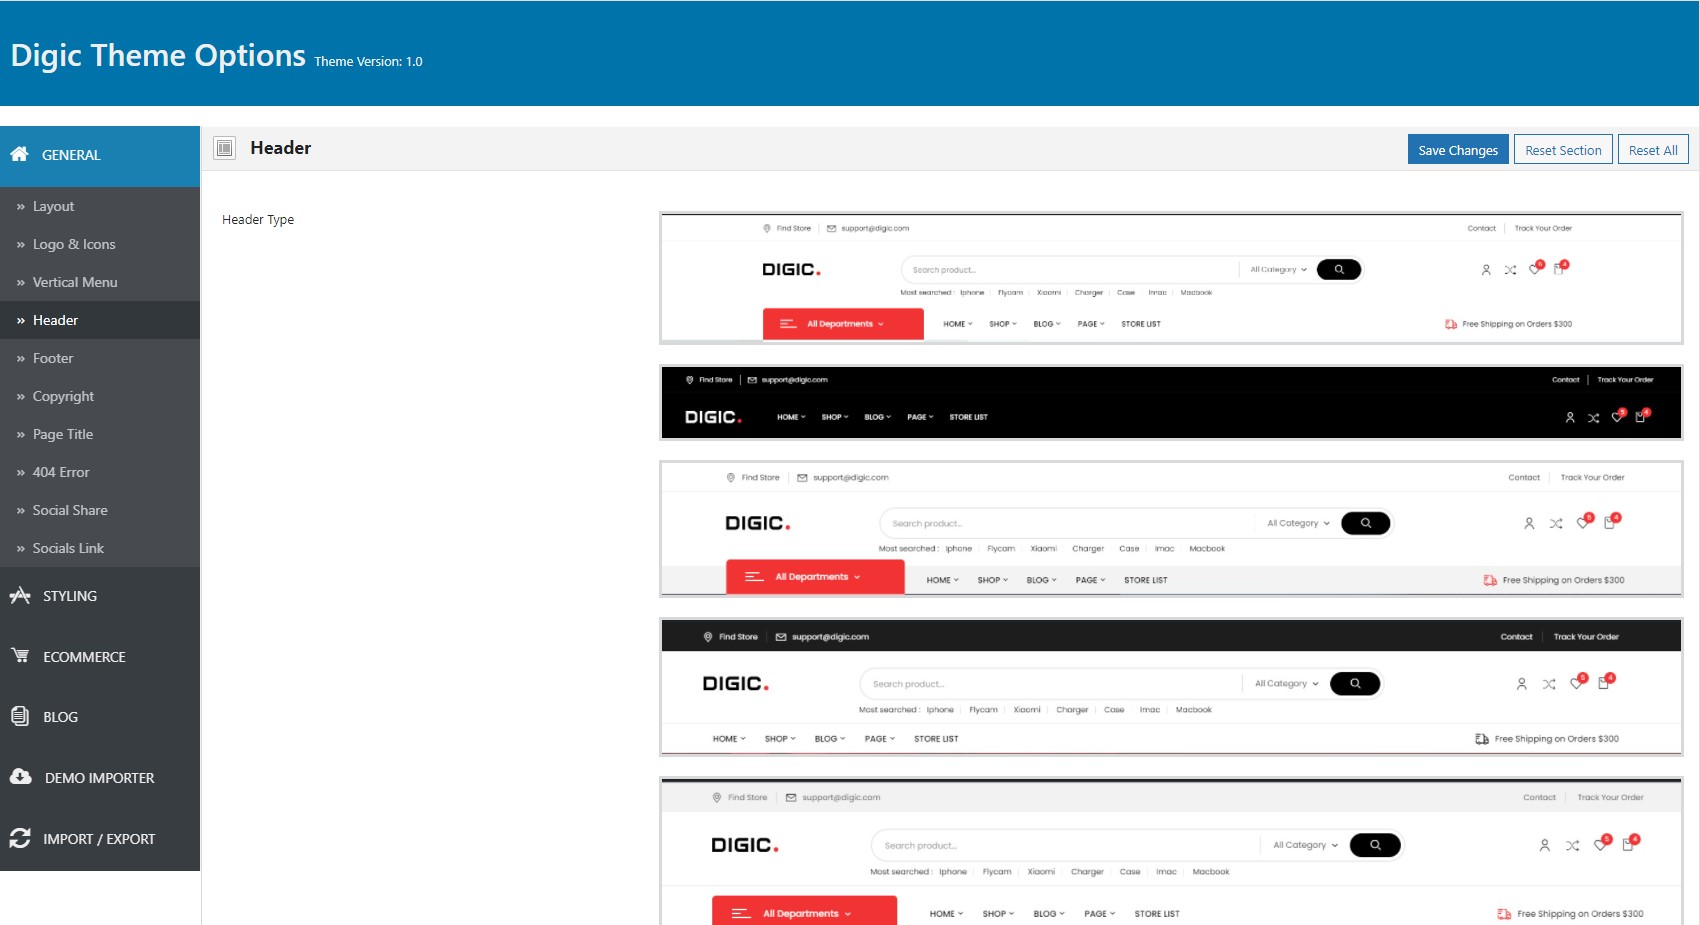Screen dimensions: 1700x925
Task: Click the Reset All button
Action: pyautogui.click(x=1653, y=149)
